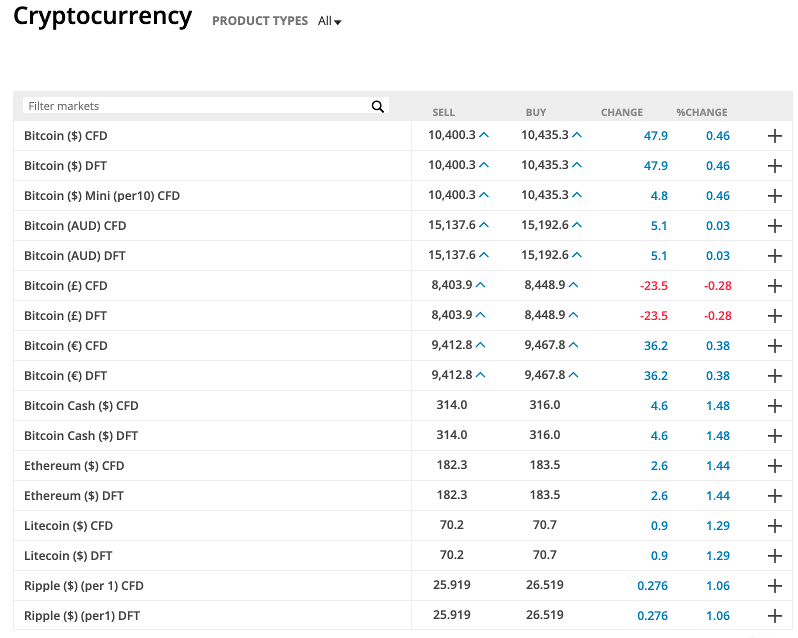Click sell price 25.919 for Ripple (per 1) CFD
Screen dimensions: 798x638
pos(452,585)
